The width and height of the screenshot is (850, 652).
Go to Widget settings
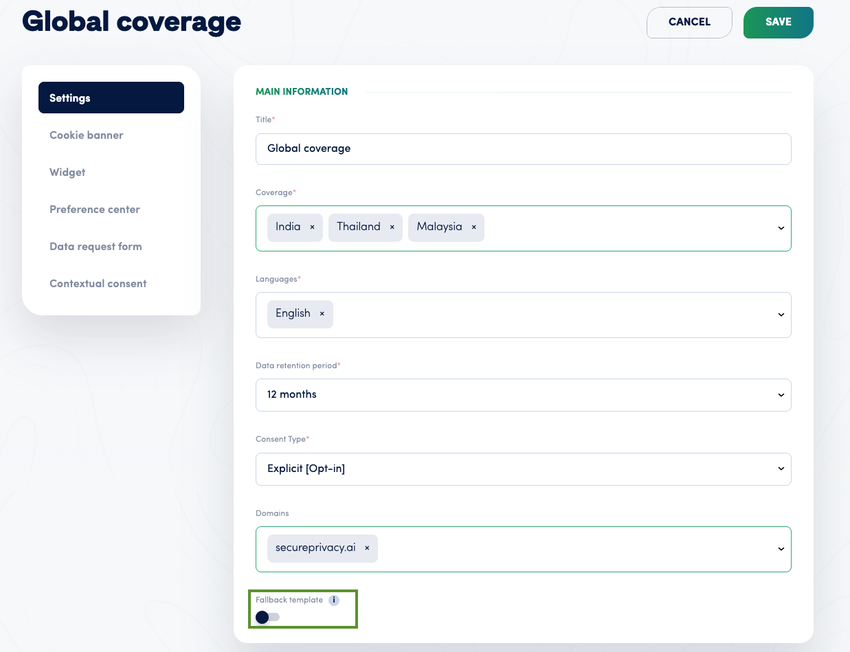coord(68,172)
